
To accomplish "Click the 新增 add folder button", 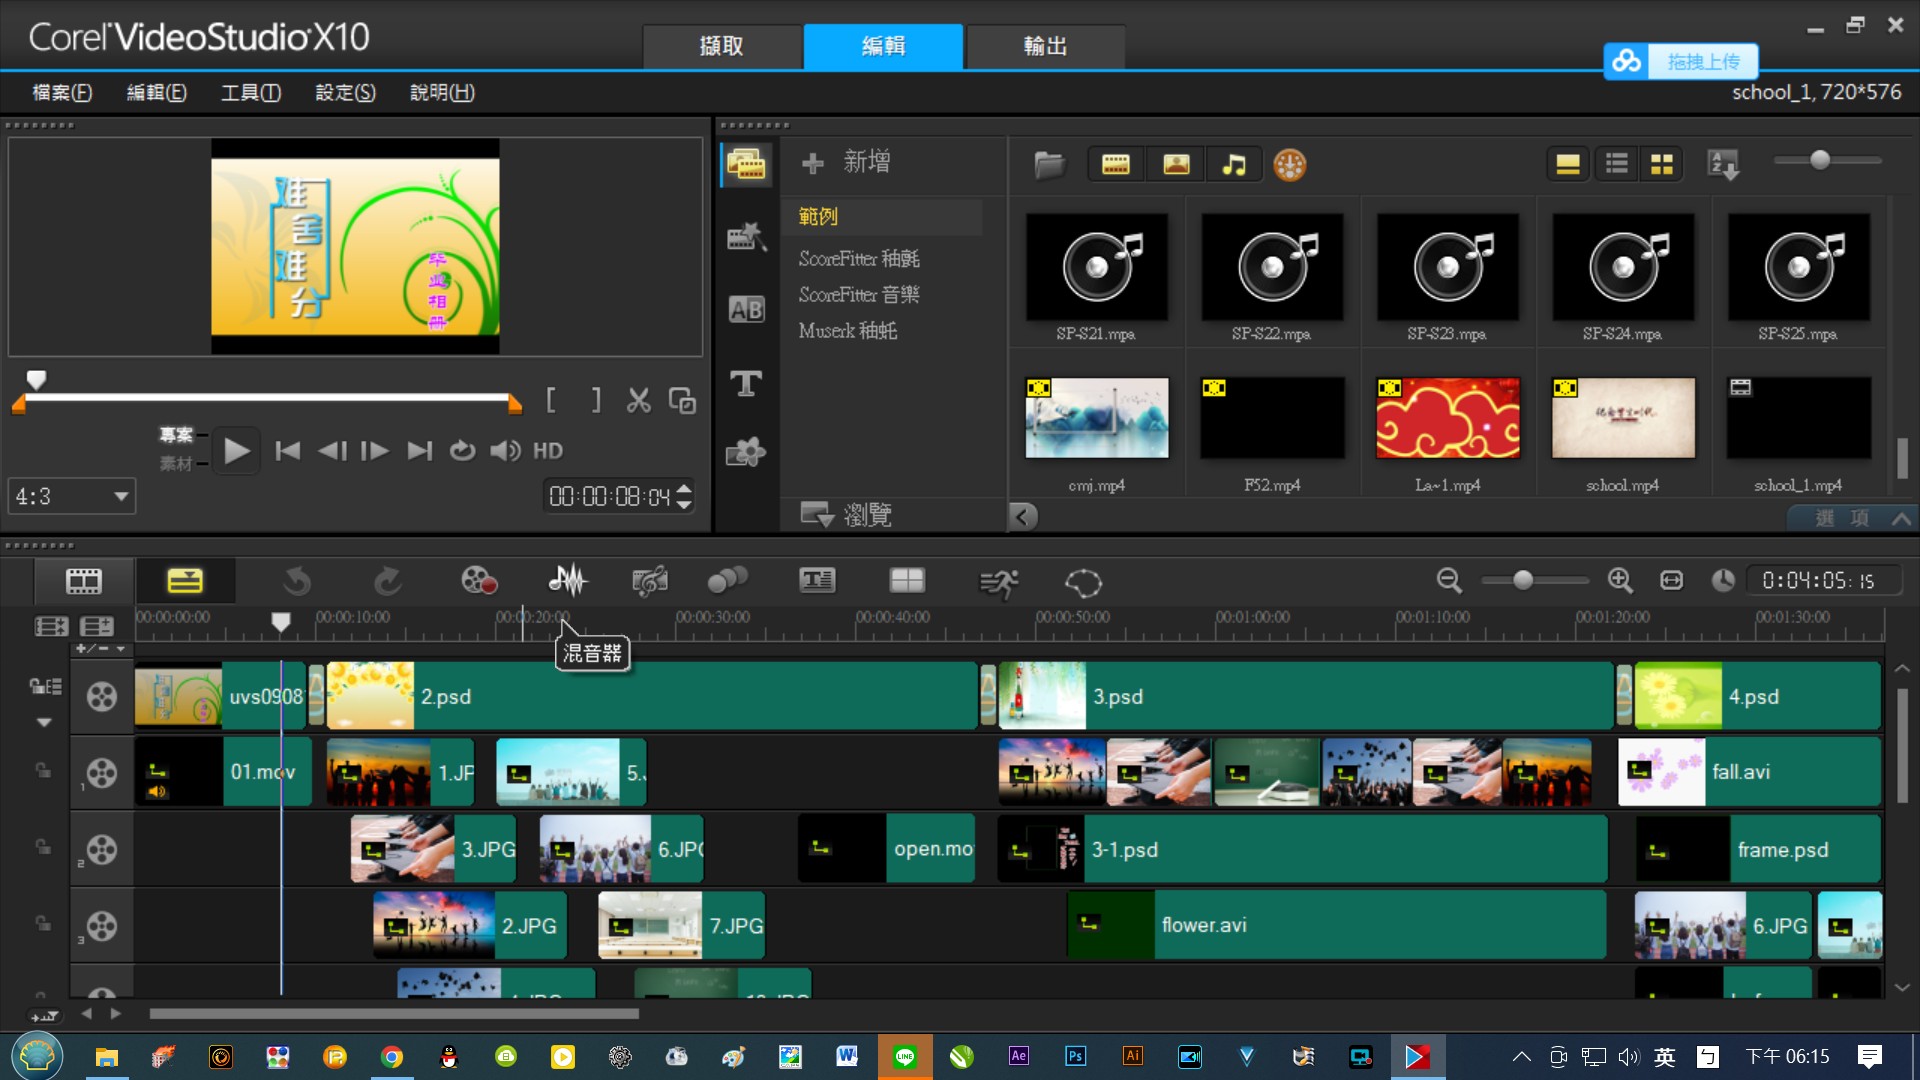I will tap(847, 162).
